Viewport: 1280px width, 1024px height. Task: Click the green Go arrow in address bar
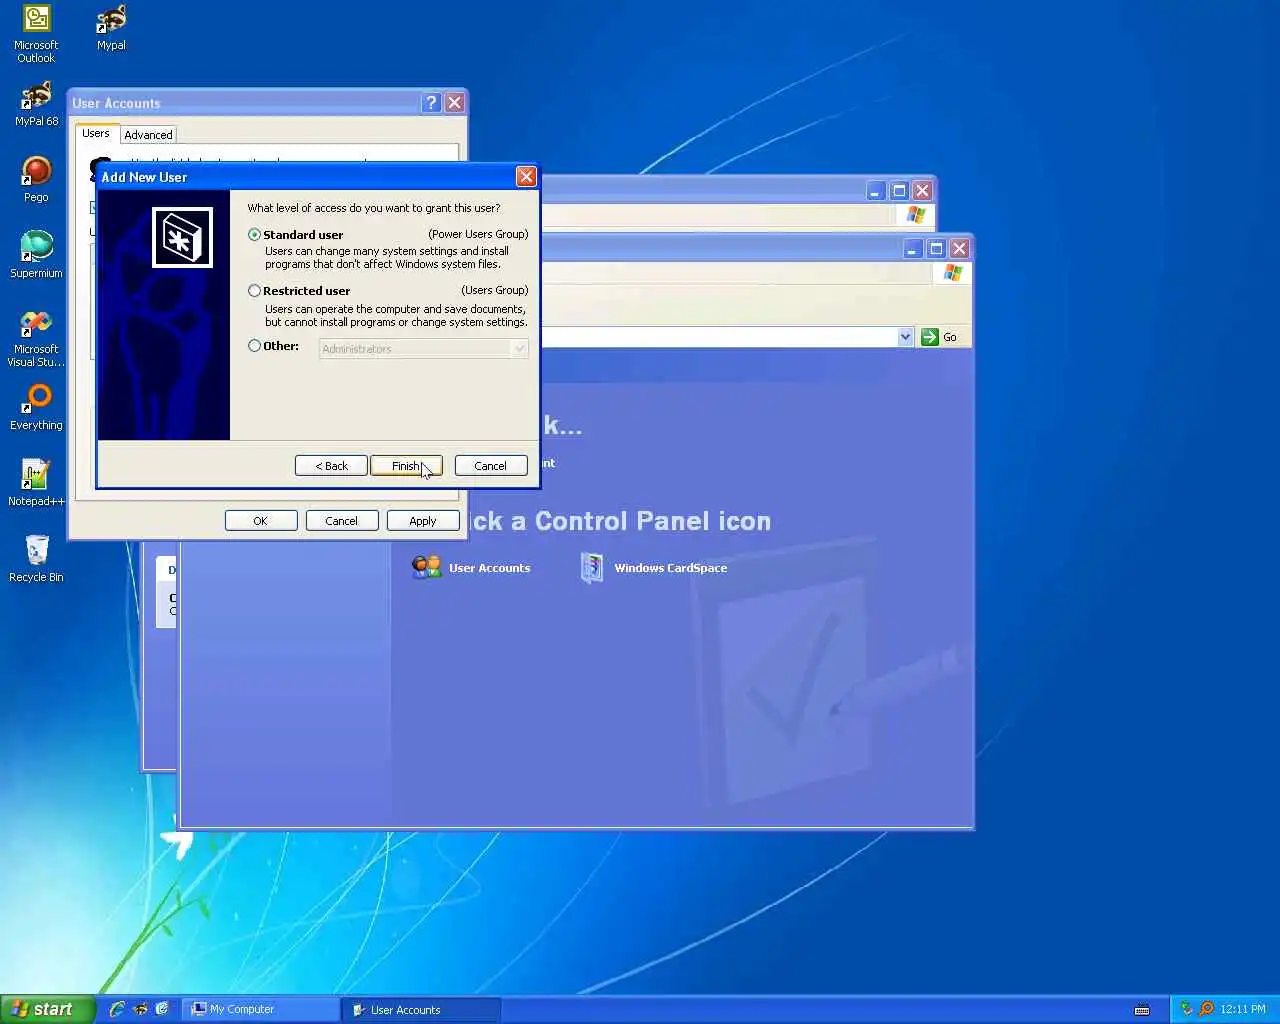[x=929, y=337]
